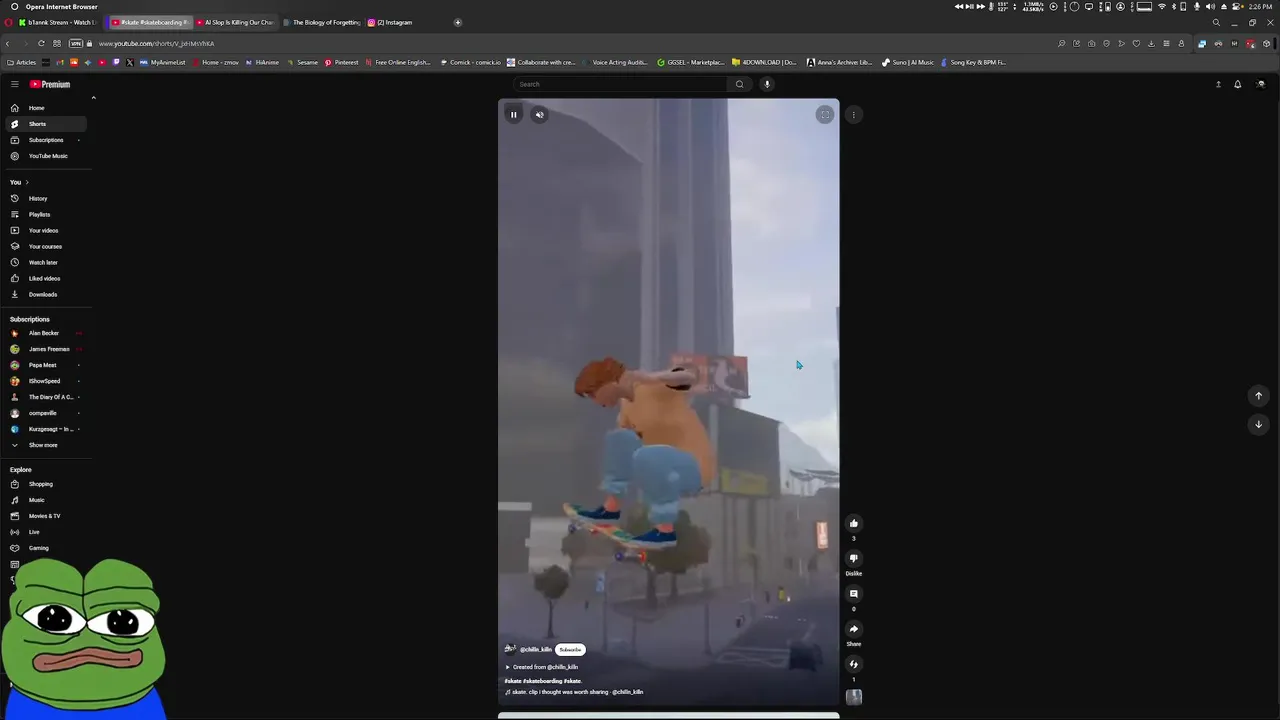Open the YouTube account avatar menu
1280x720 pixels.
coord(1260,84)
